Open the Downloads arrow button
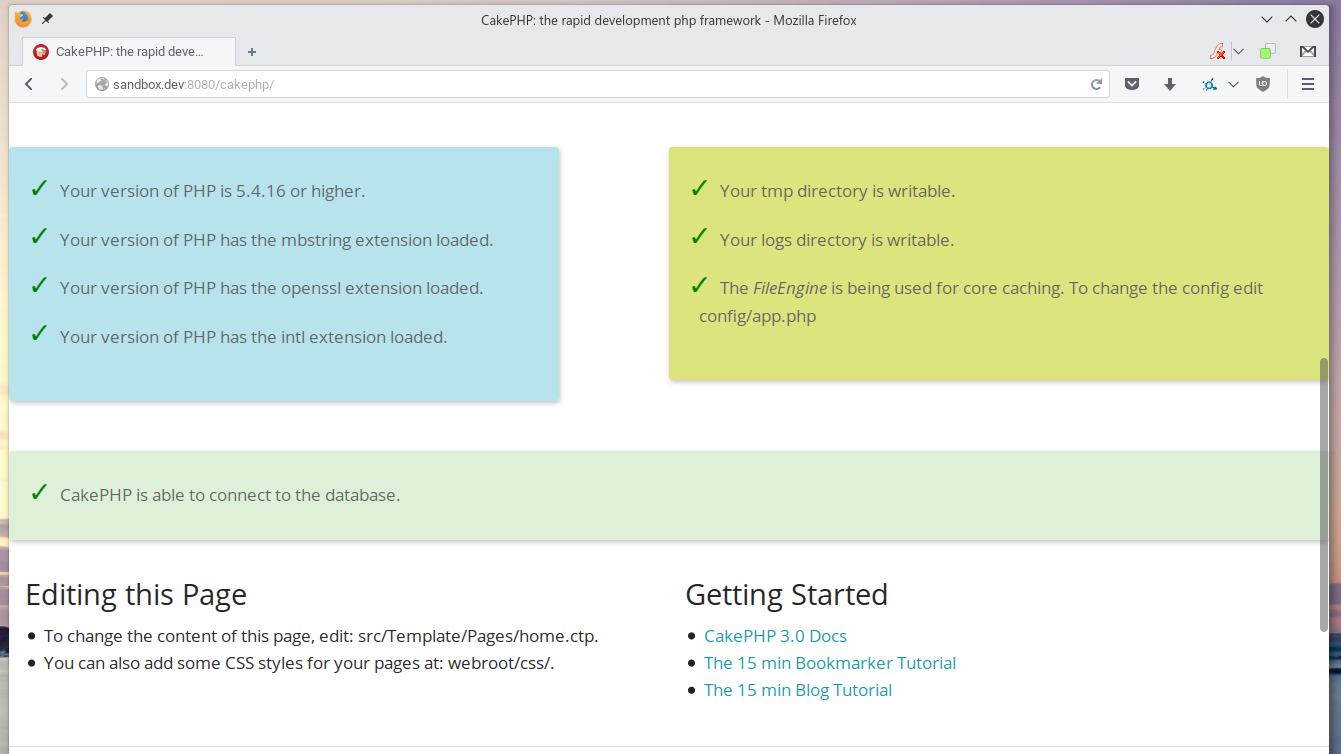Image resolution: width=1341 pixels, height=754 pixels. (x=1170, y=85)
